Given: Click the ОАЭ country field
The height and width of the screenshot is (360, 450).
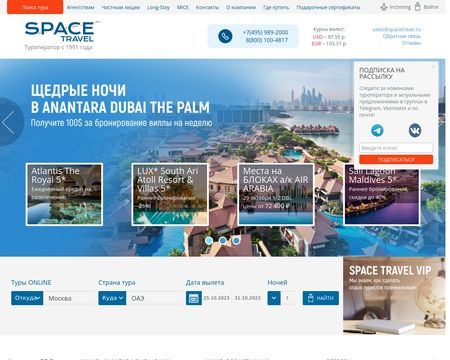Looking at the screenshot, I should click(x=155, y=298).
